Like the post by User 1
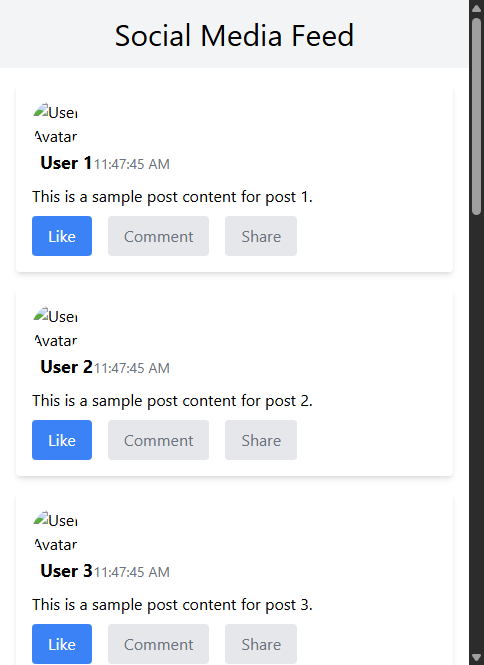The height and width of the screenshot is (665, 484). (x=62, y=236)
